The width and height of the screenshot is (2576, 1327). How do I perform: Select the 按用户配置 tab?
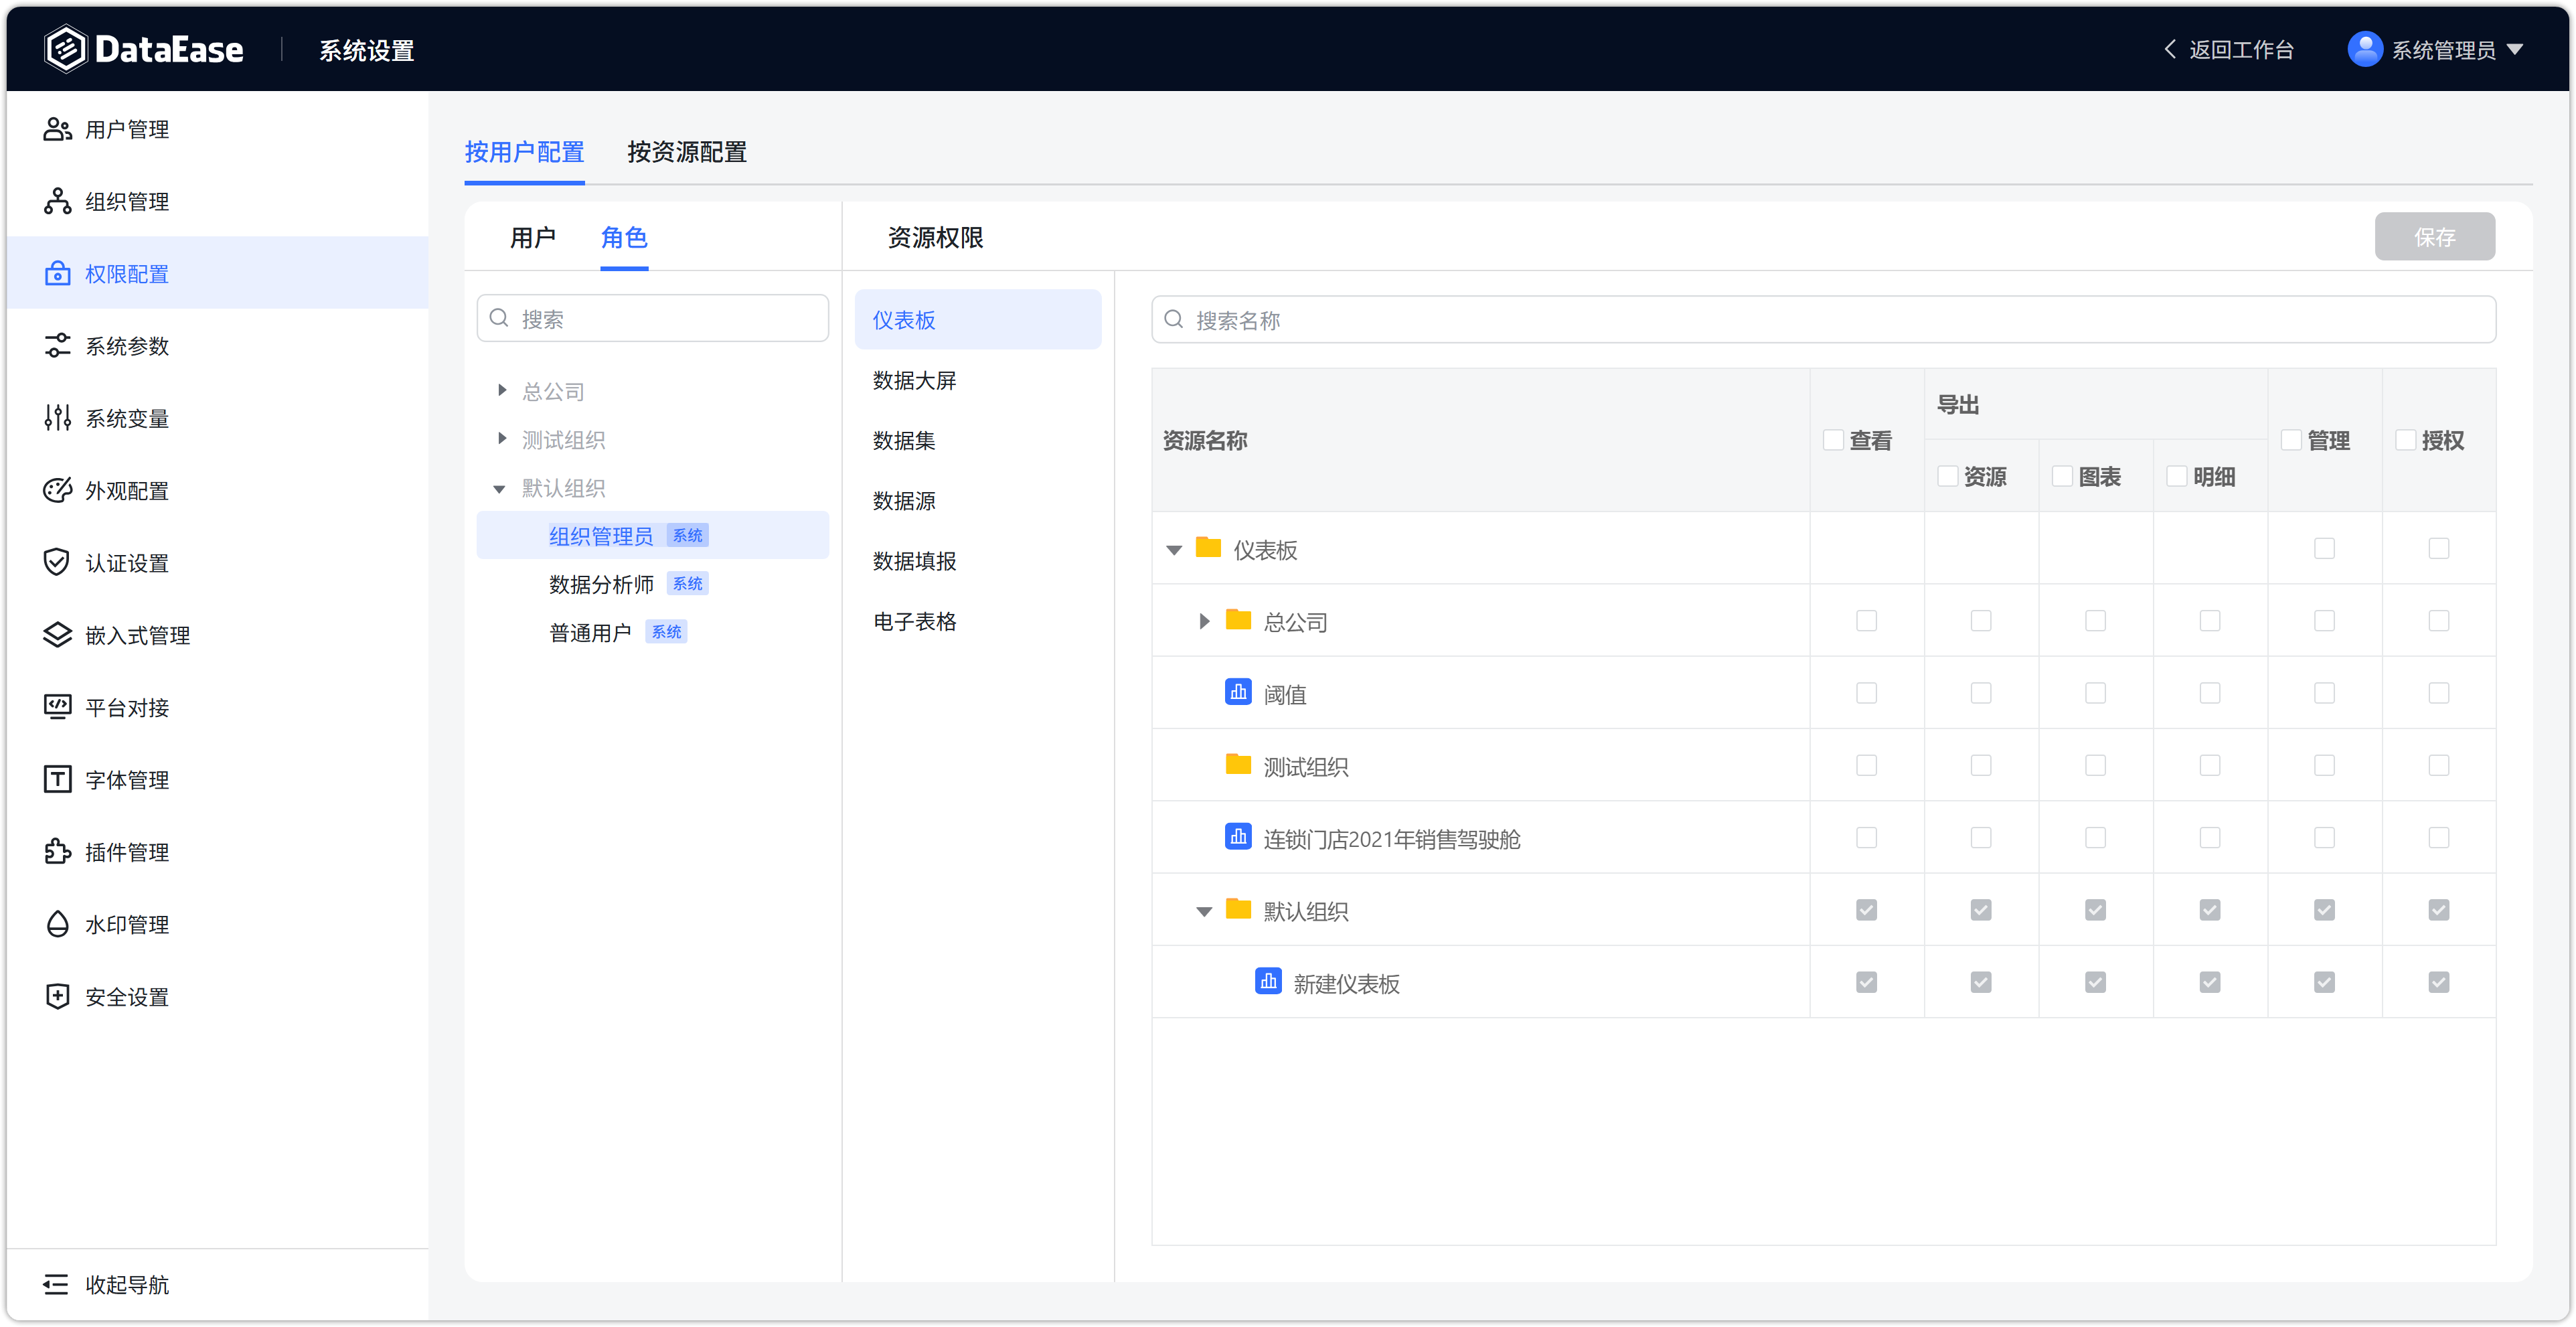524,152
